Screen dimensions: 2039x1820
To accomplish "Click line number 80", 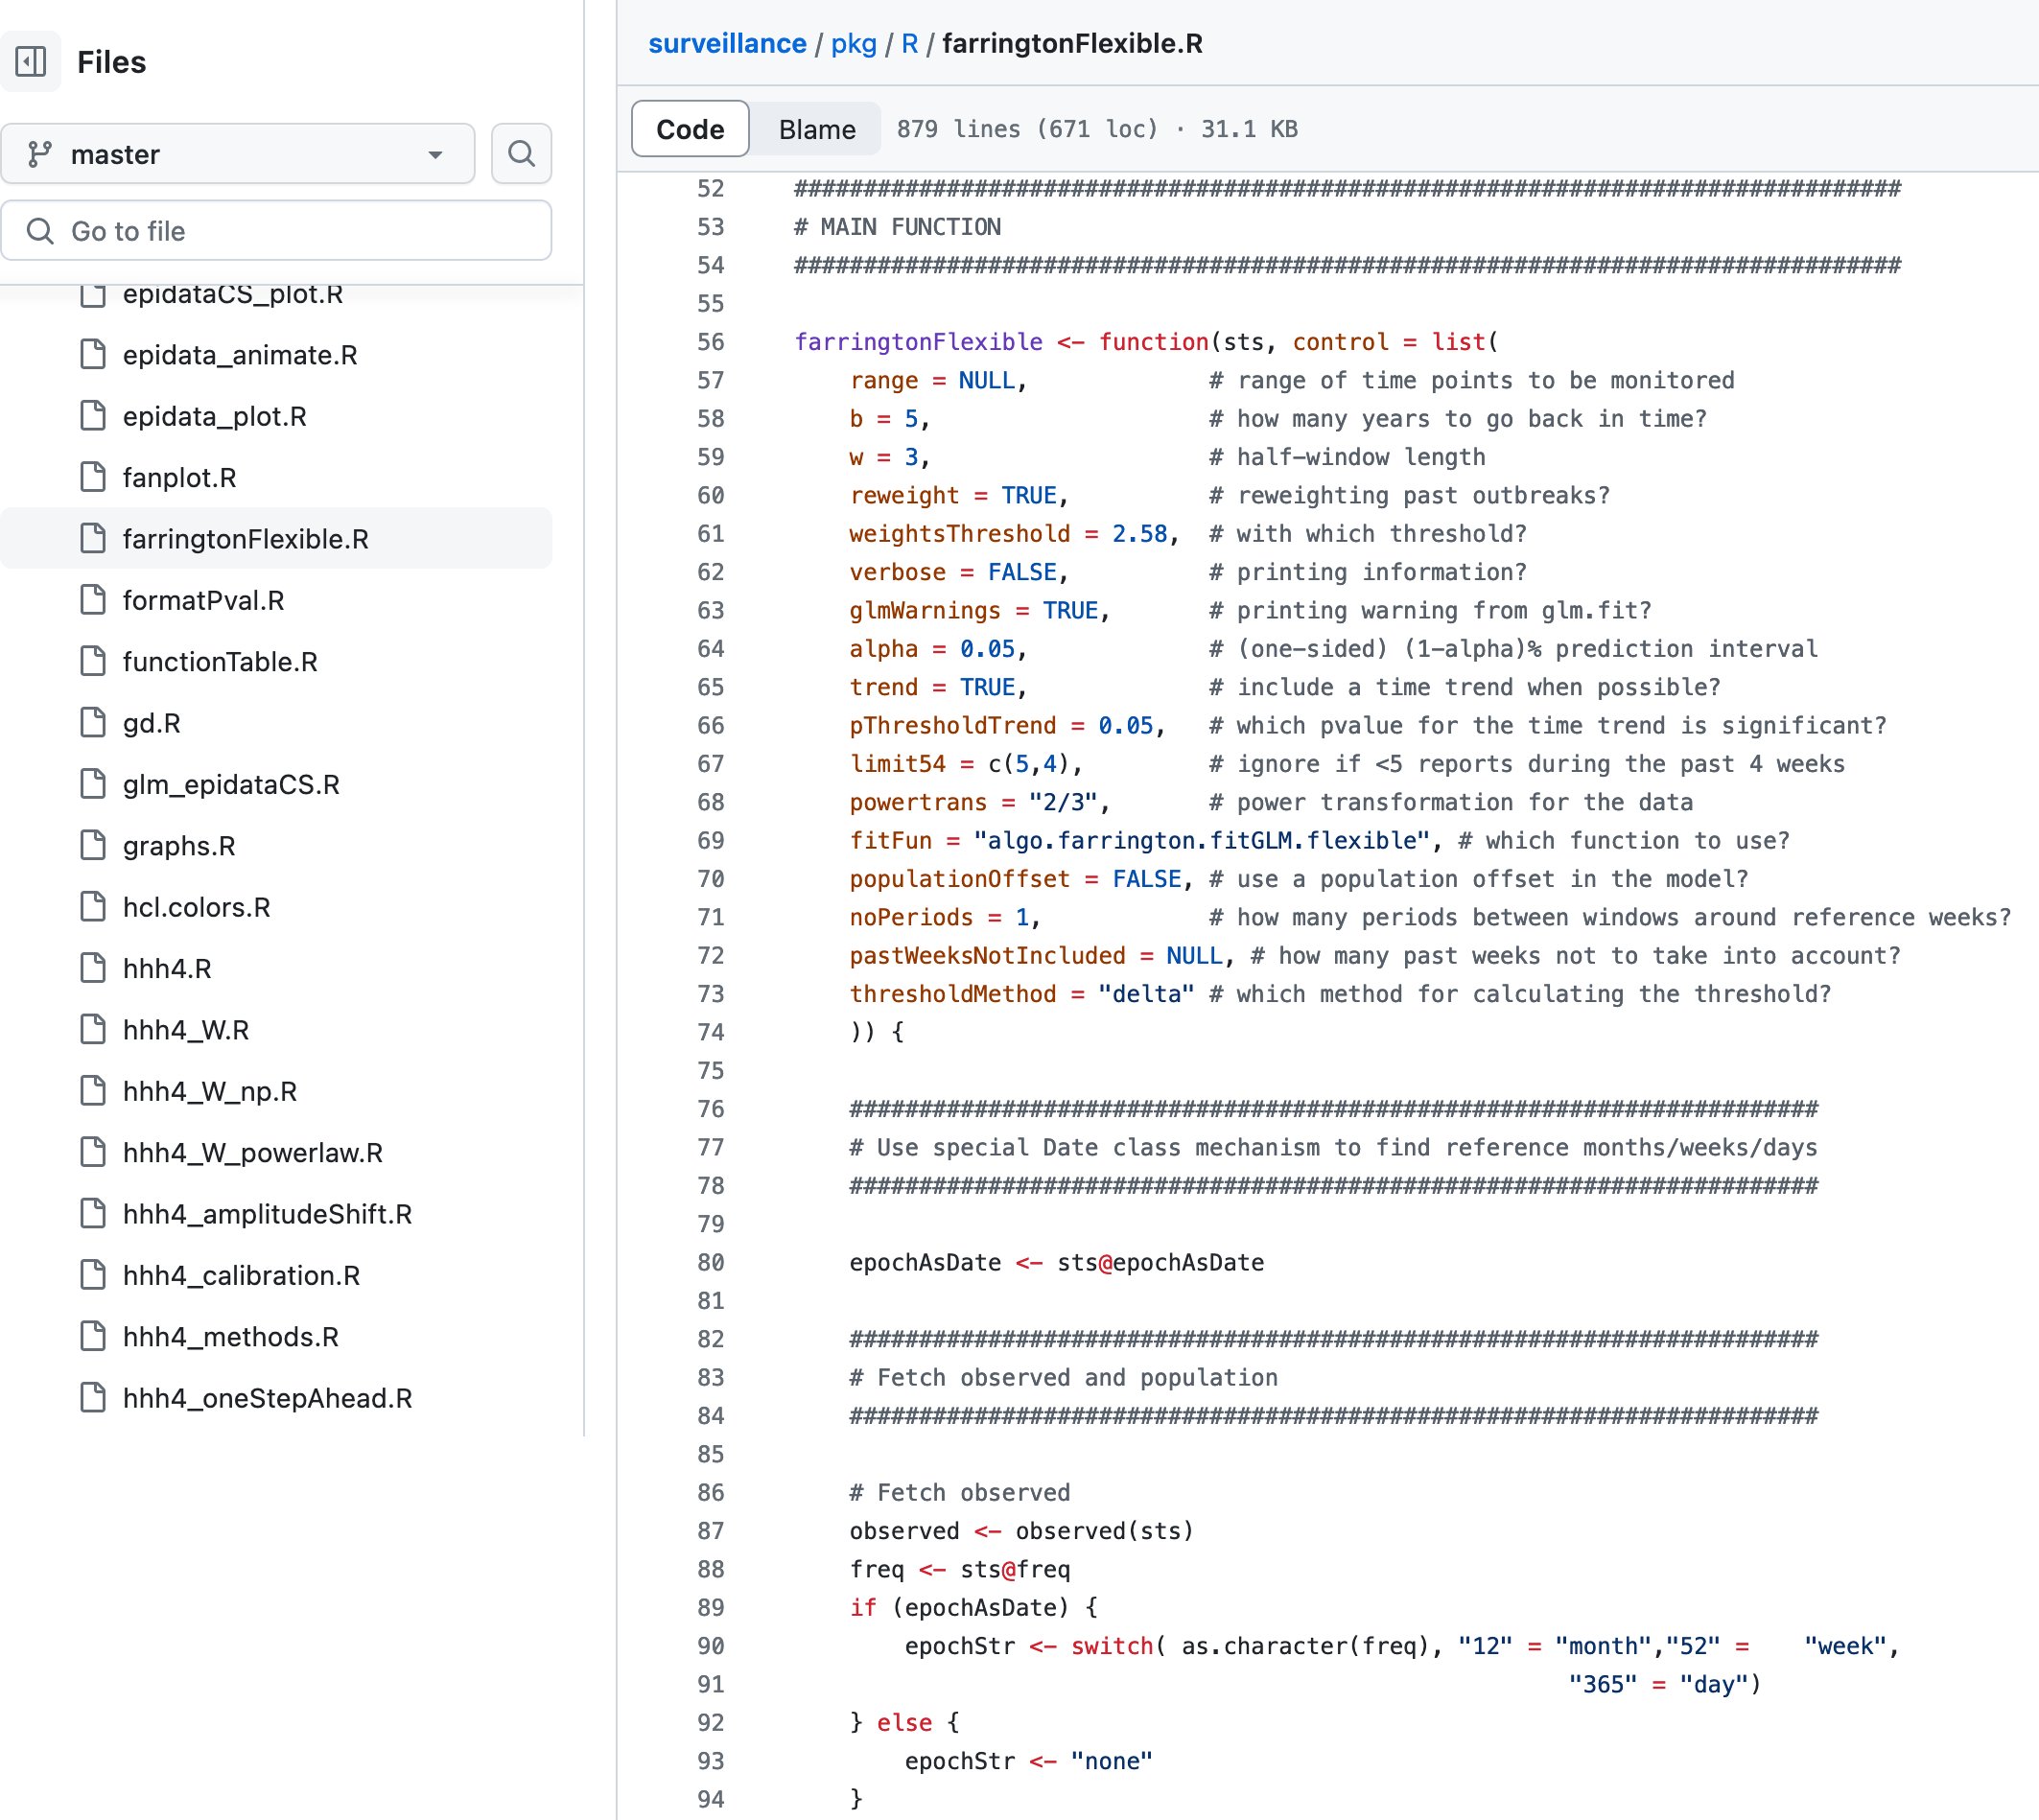I will pyautogui.click(x=711, y=1263).
